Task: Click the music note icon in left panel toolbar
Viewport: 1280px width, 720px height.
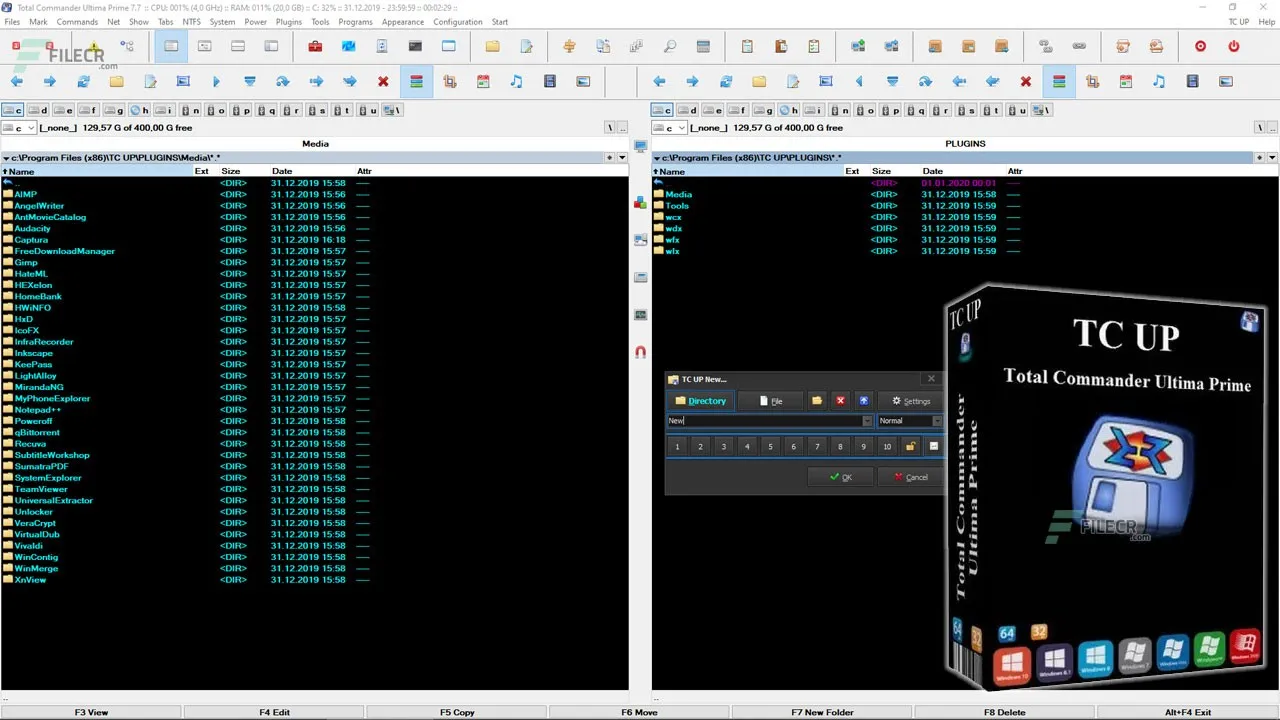Action: point(516,81)
